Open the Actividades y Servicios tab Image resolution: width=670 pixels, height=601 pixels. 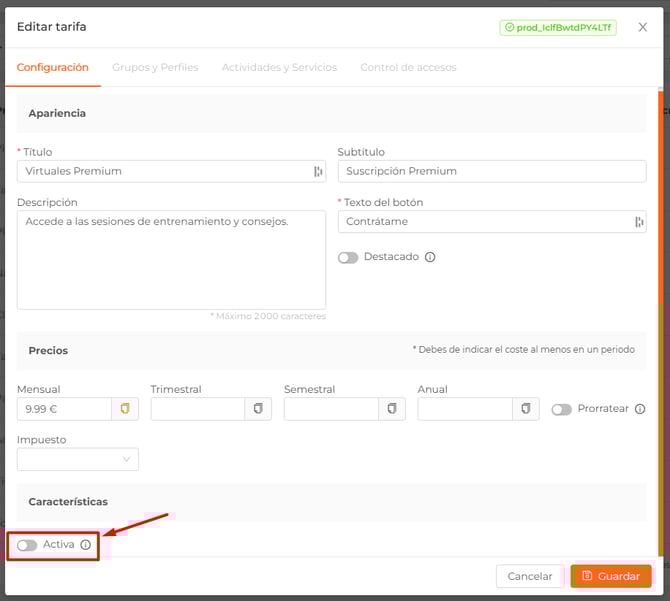coord(279,67)
